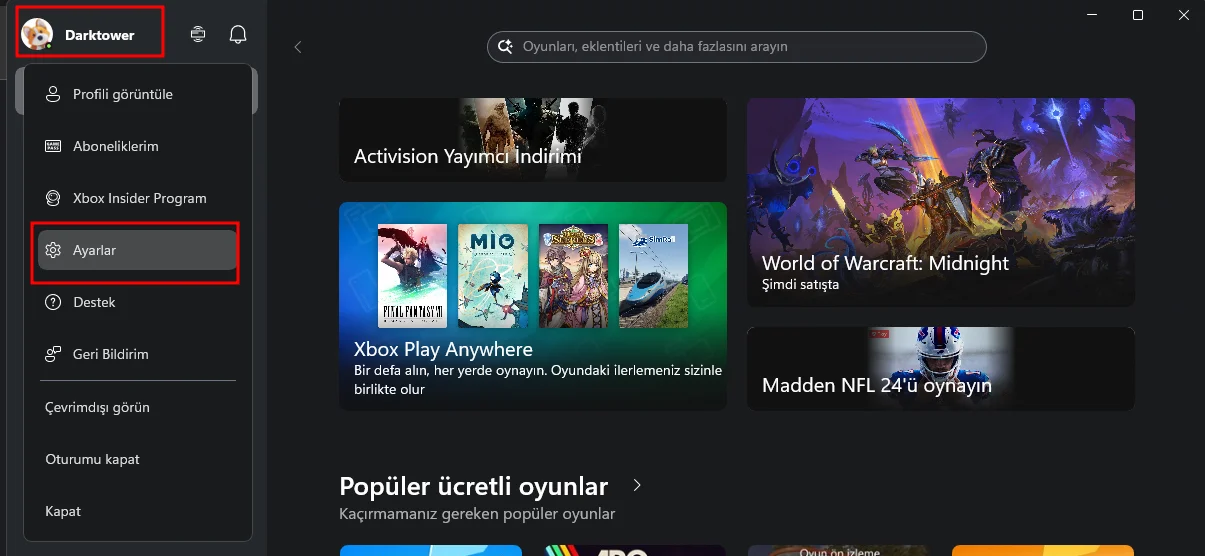The height and width of the screenshot is (556, 1205).
Task: Open Activision Yayımcı İndirimi banner
Action: click(x=533, y=140)
